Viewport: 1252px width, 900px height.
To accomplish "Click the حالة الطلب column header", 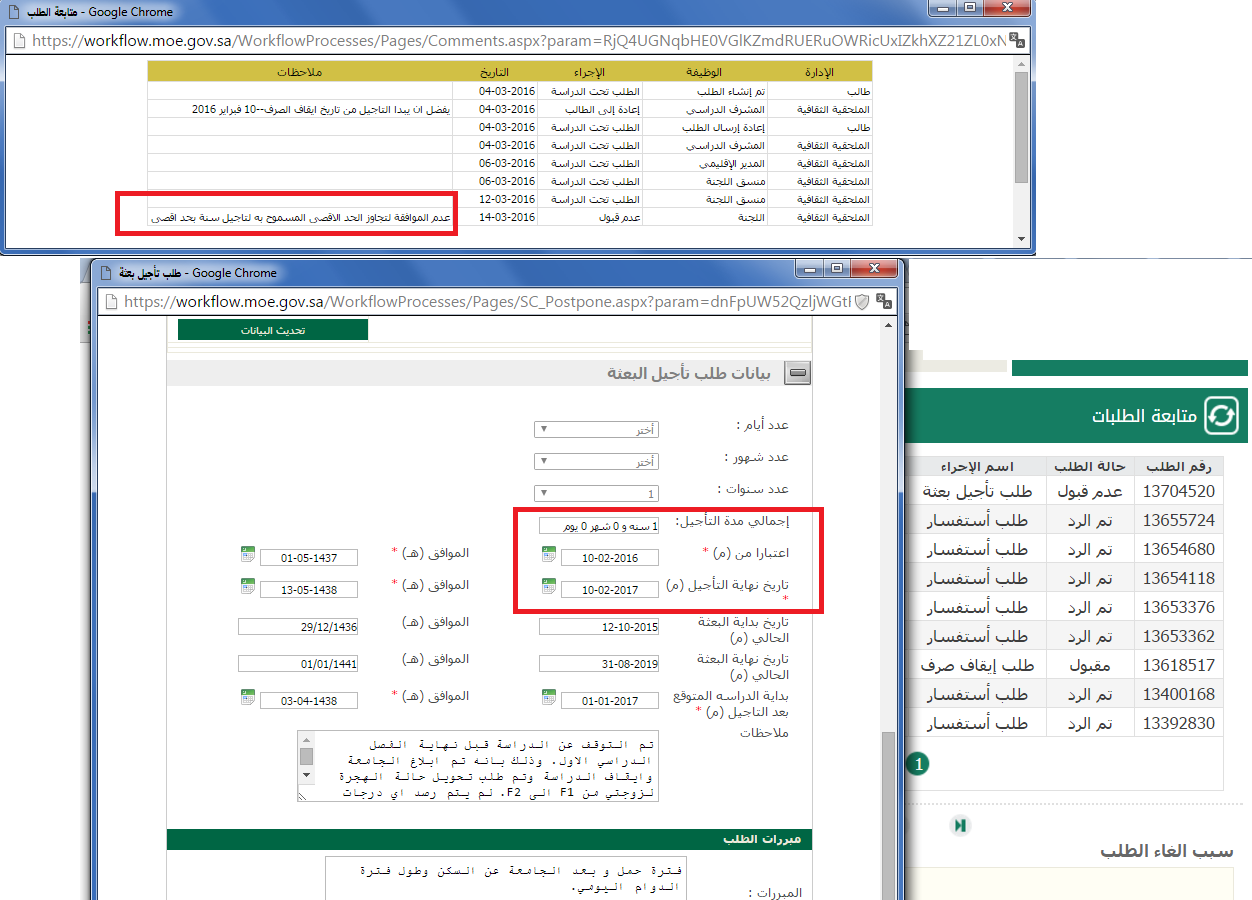I will coord(1090,467).
